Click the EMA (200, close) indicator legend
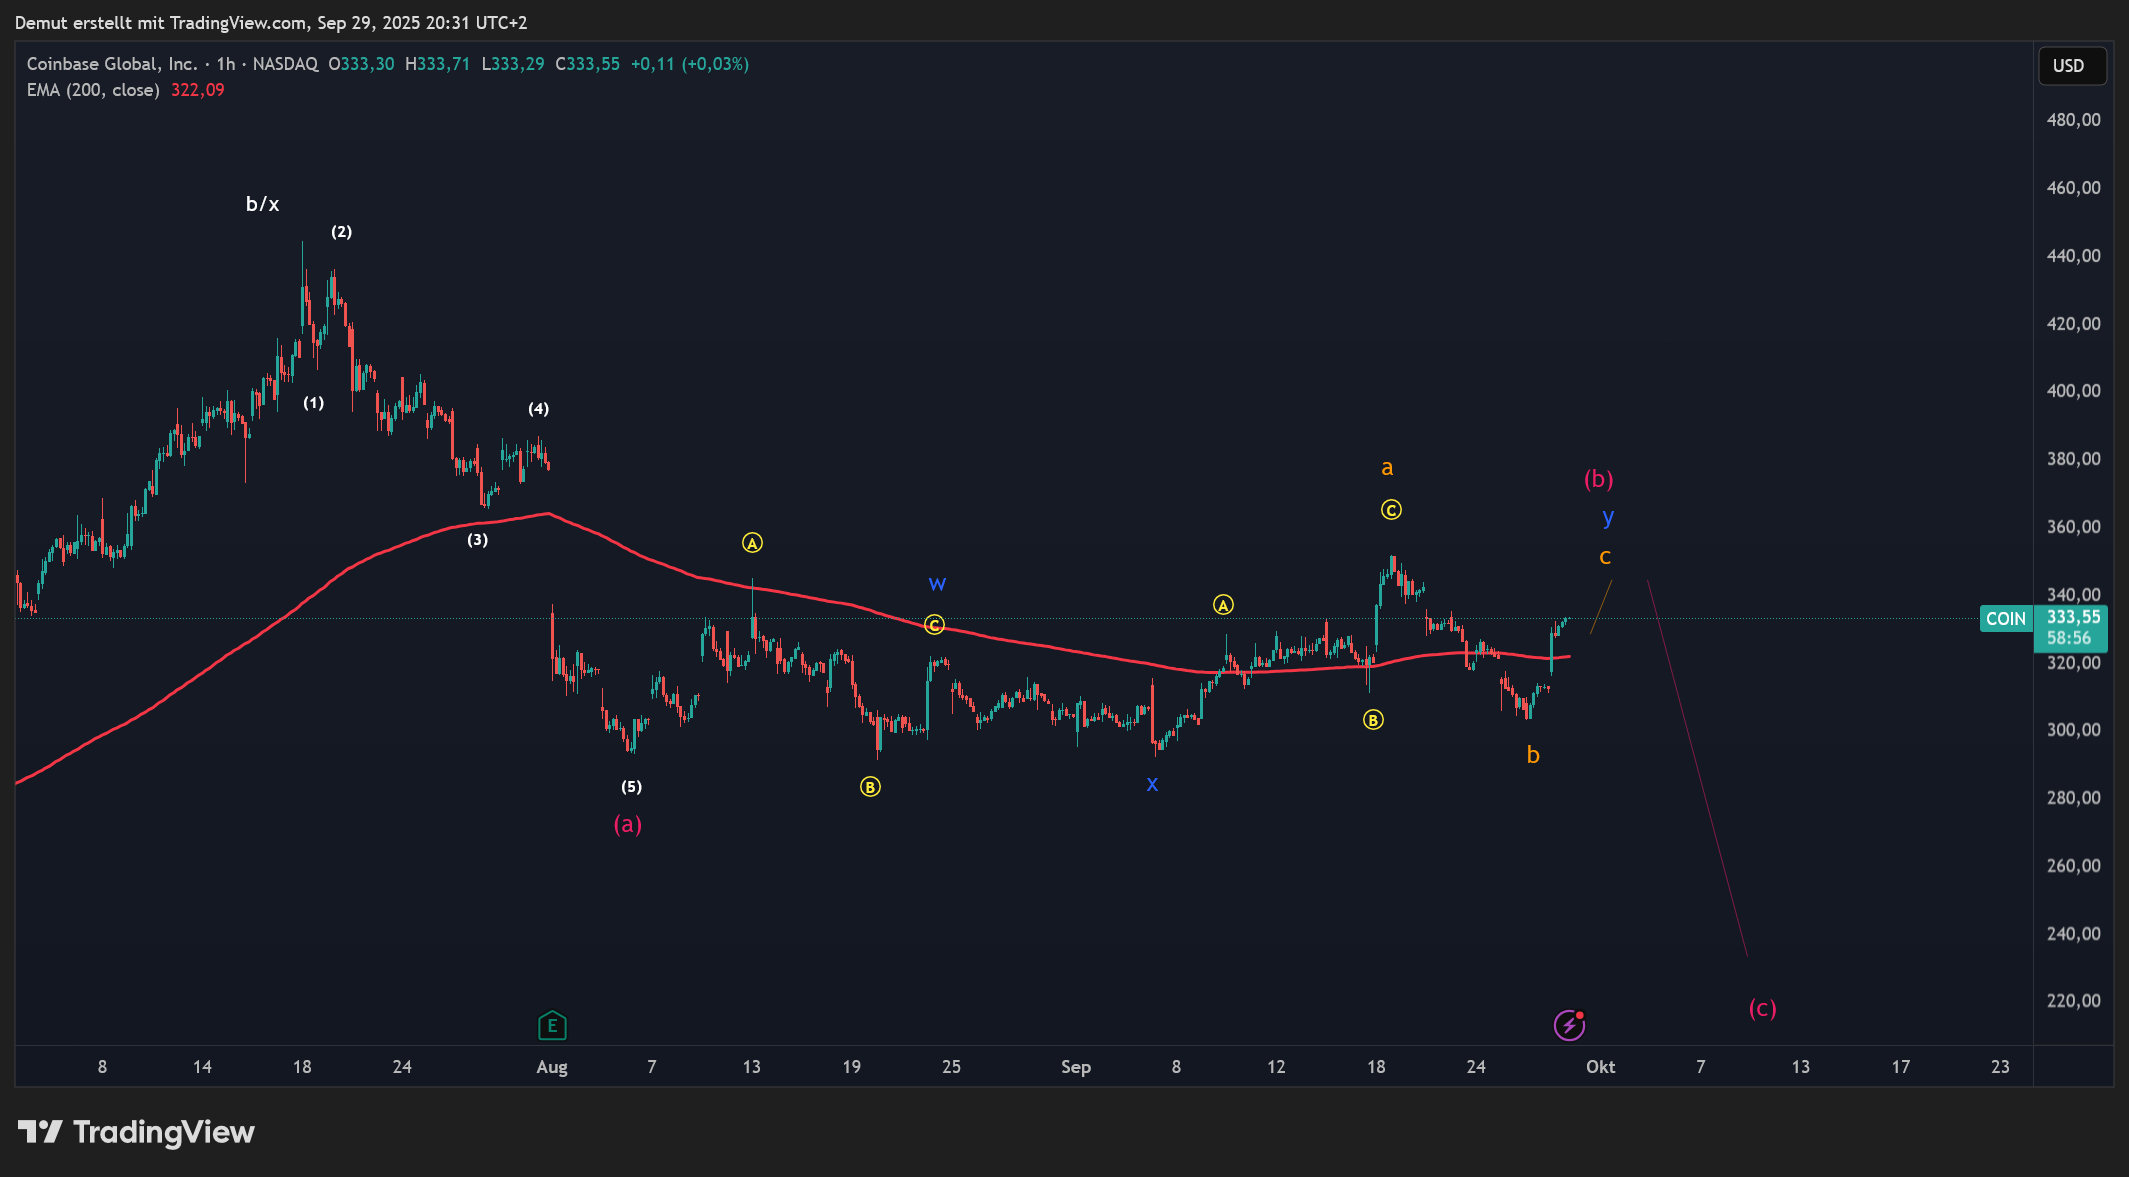 pos(93,90)
